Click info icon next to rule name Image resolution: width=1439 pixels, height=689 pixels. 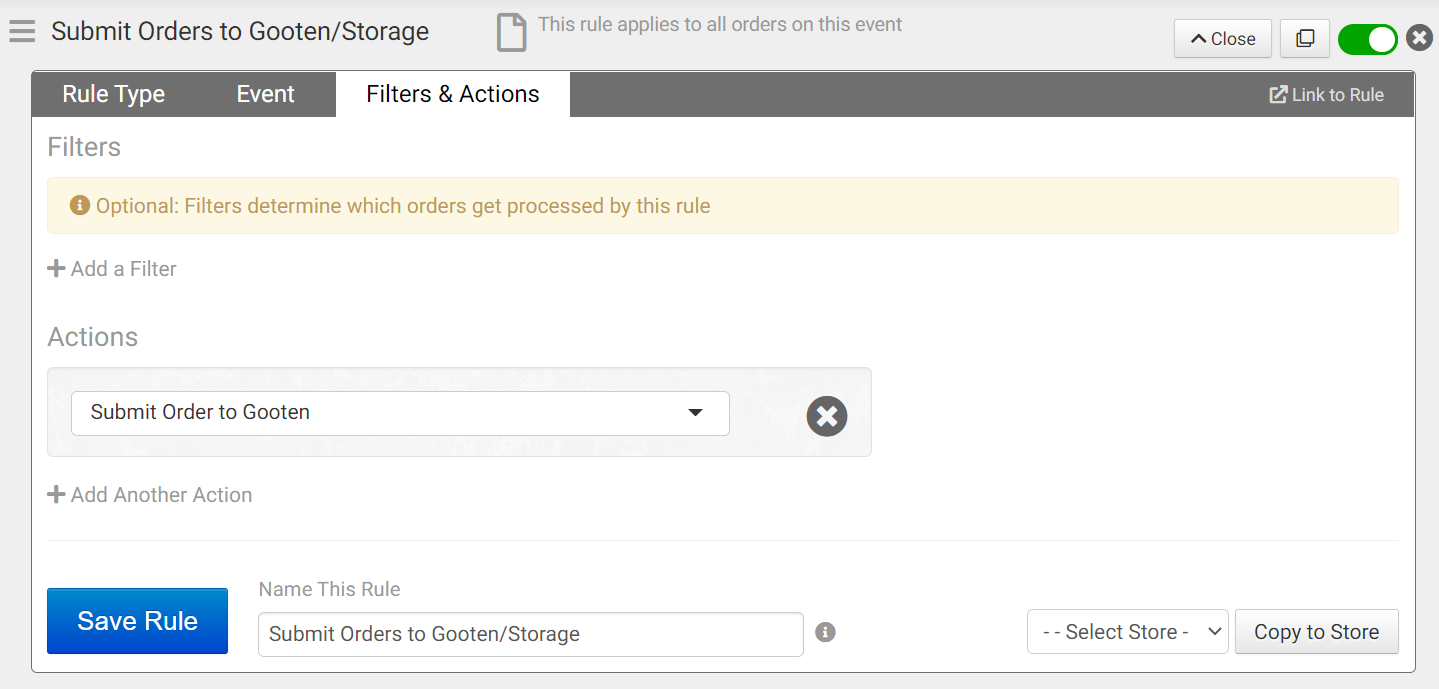click(x=825, y=632)
